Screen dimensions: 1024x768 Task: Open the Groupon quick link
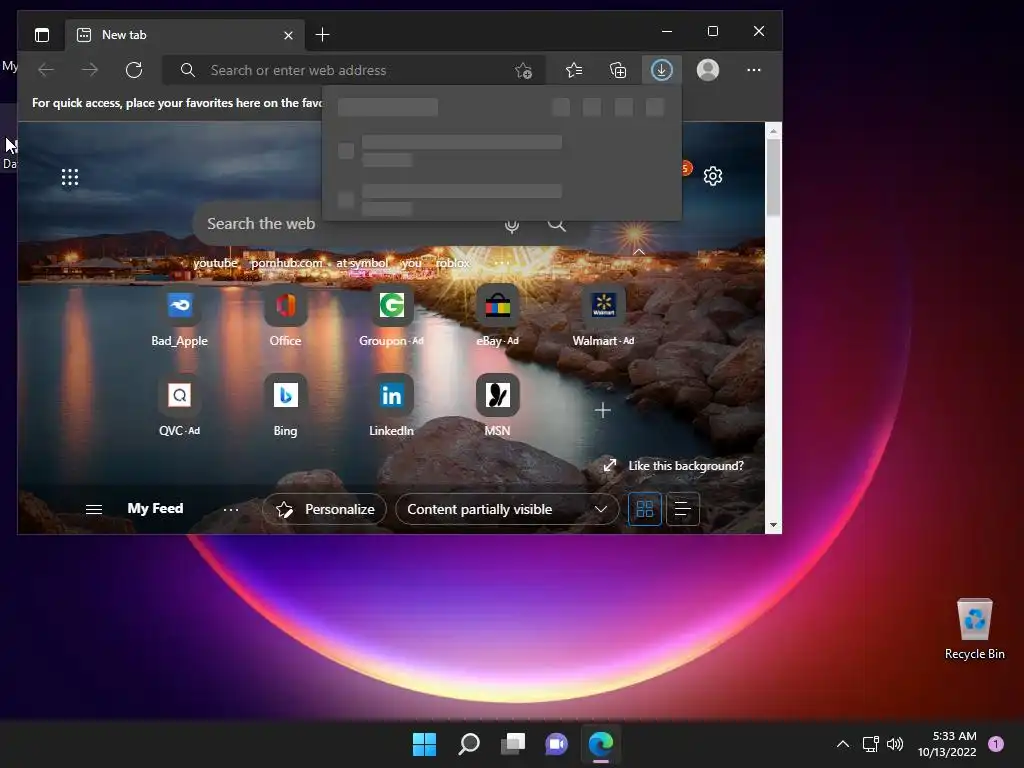[x=391, y=317]
